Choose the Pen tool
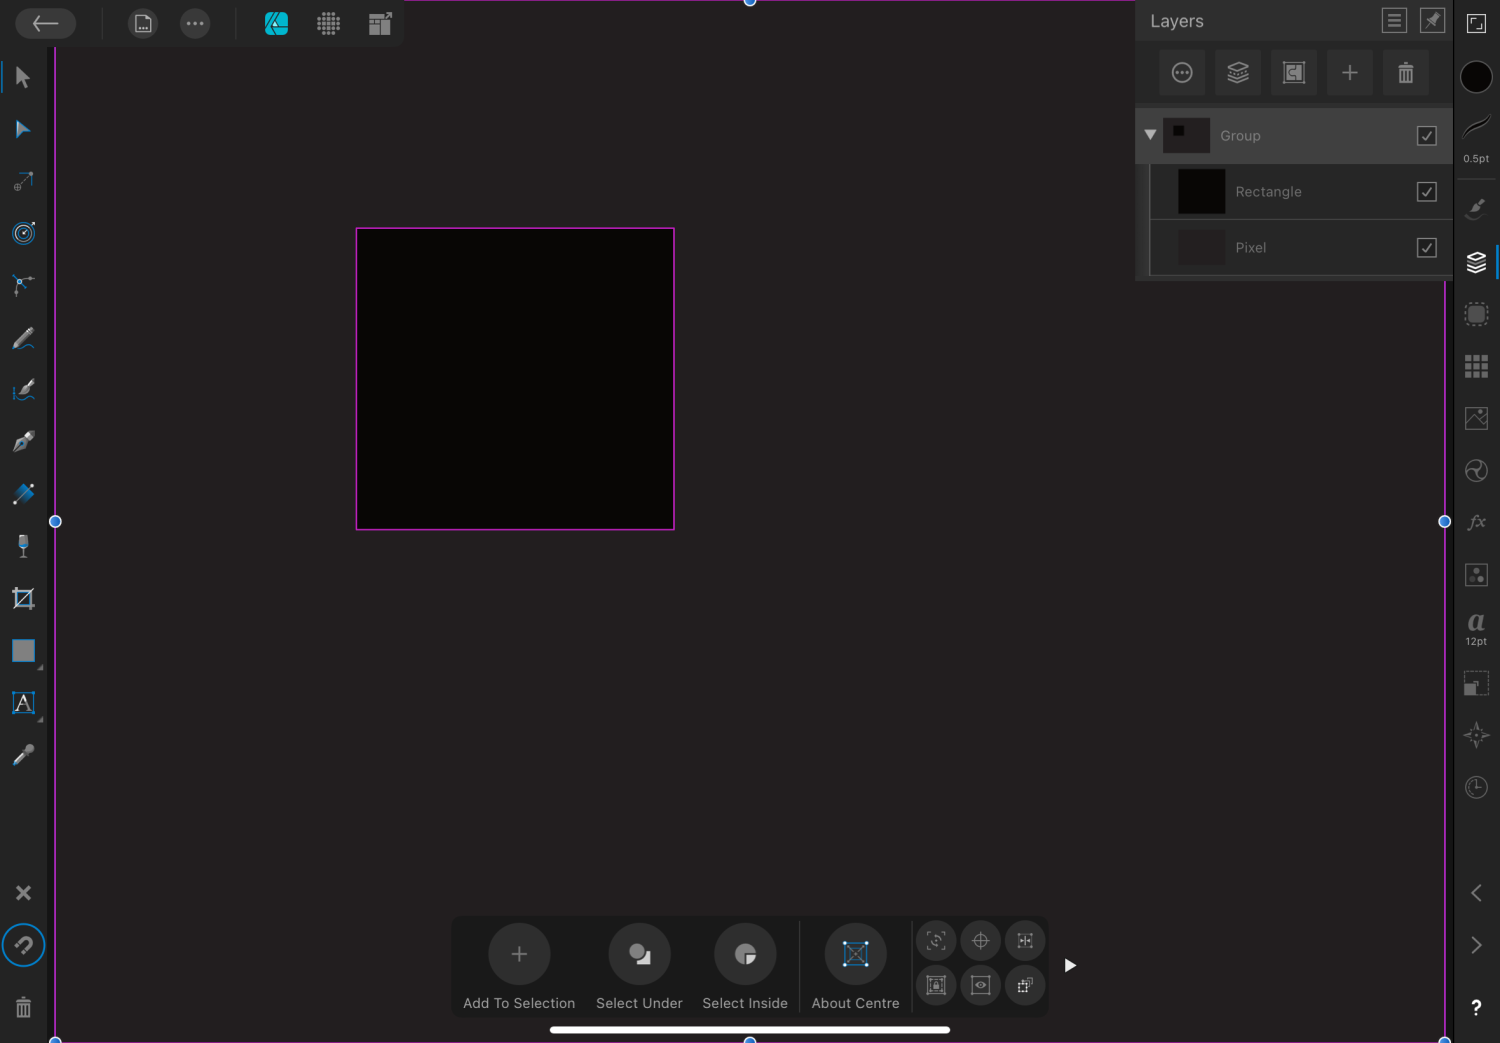The height and width of the screenshot is (1043, 1500). [23, 442]
